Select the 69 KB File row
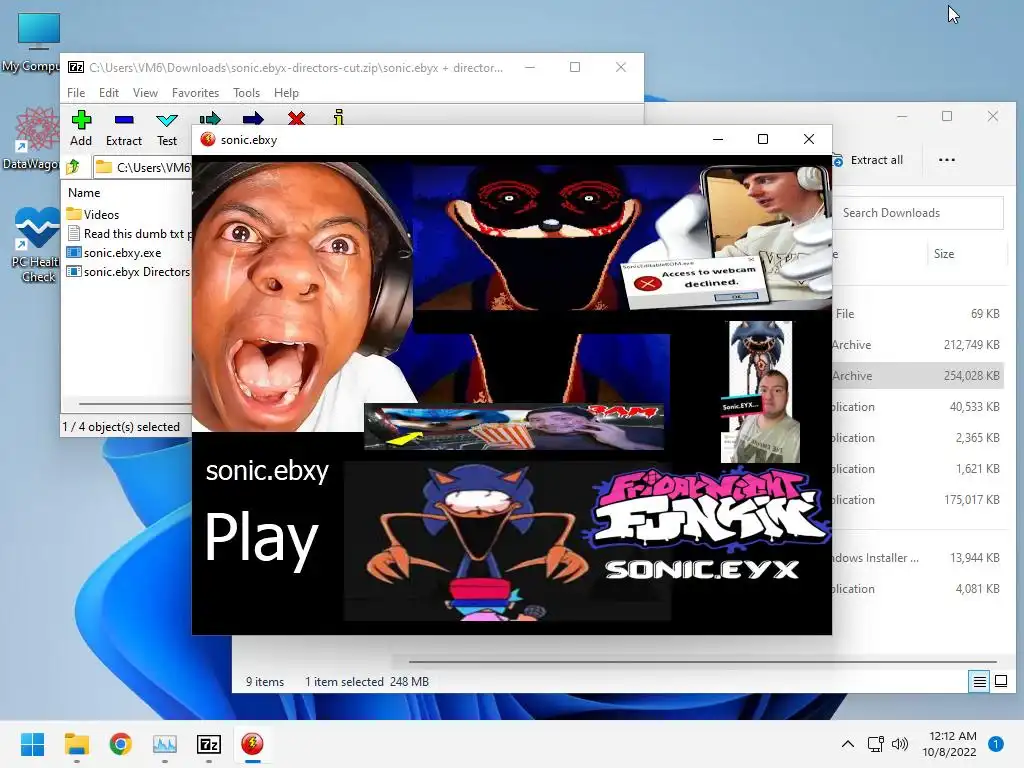Image resolution: width=1024 pixels, height=768 pixels. pos(917,313)
